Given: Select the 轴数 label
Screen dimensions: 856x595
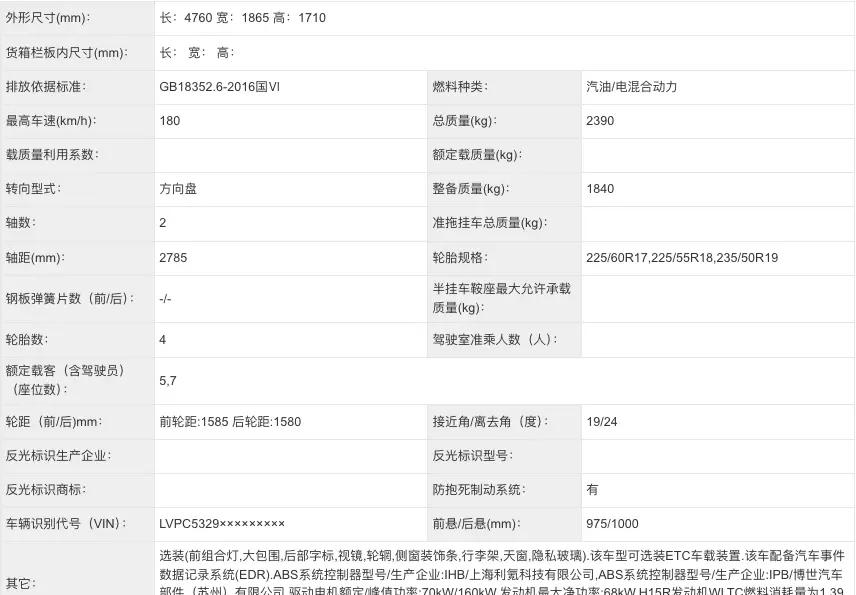Looking at the screenshot, I should pyautogui.click(x=21, y=223).
